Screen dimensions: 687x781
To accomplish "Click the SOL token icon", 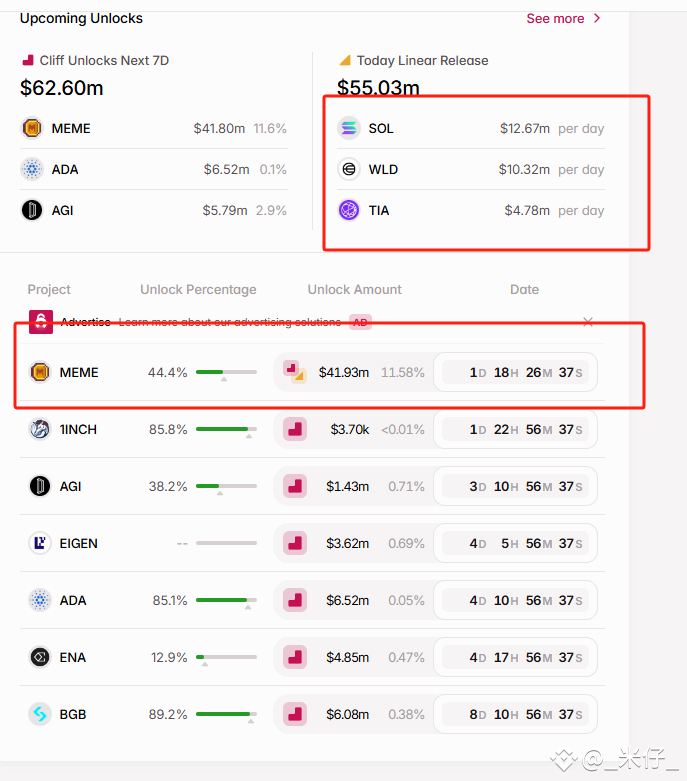I will coord(349,129).
